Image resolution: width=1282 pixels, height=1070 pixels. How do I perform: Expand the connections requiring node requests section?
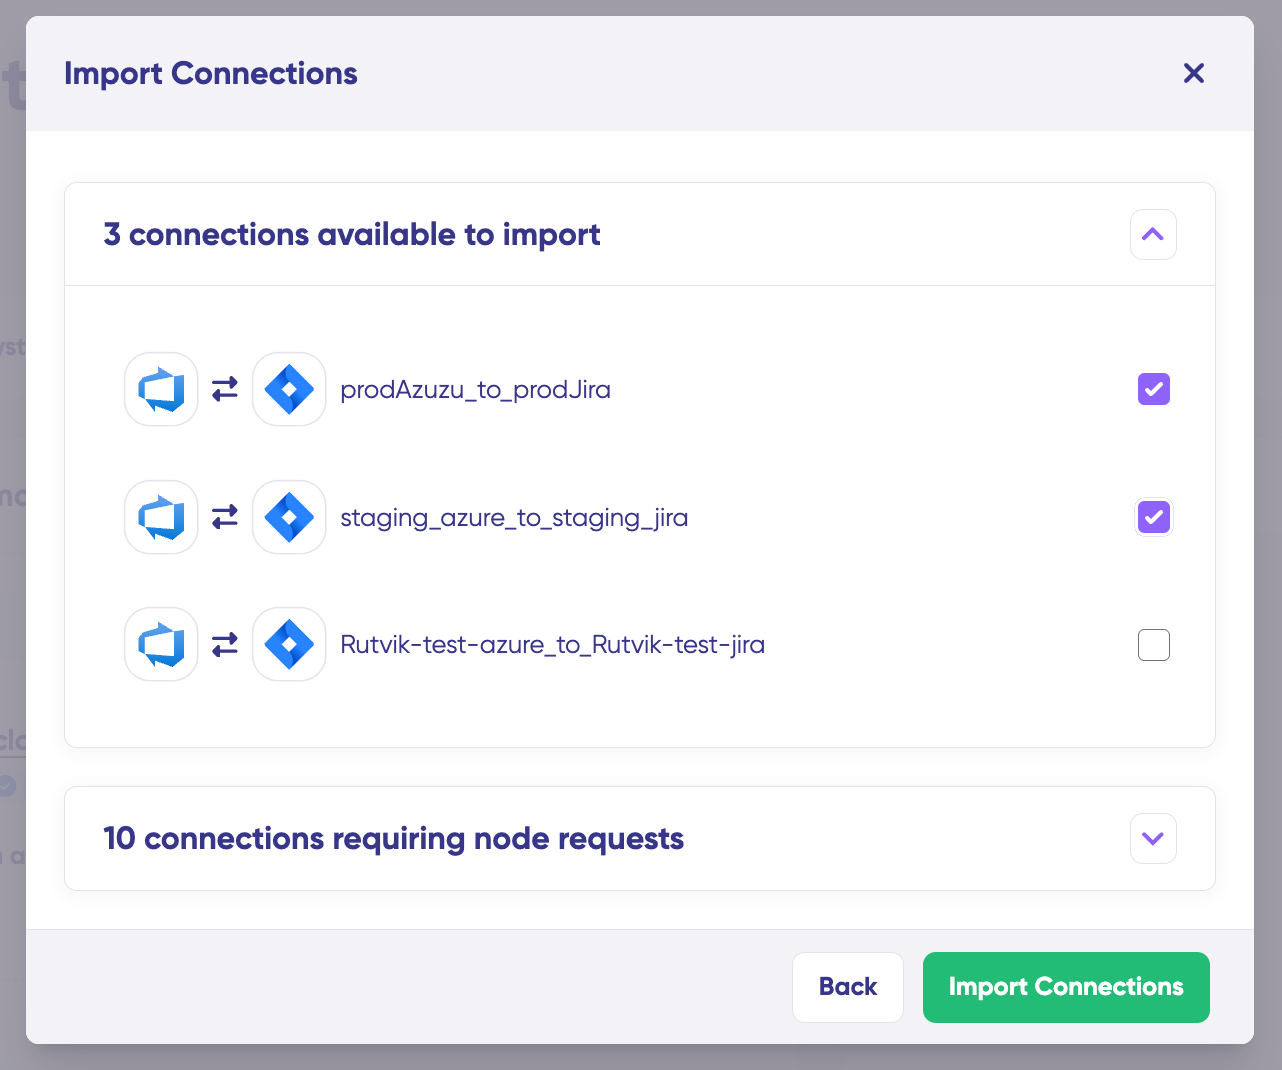(x=1153, y=838)
